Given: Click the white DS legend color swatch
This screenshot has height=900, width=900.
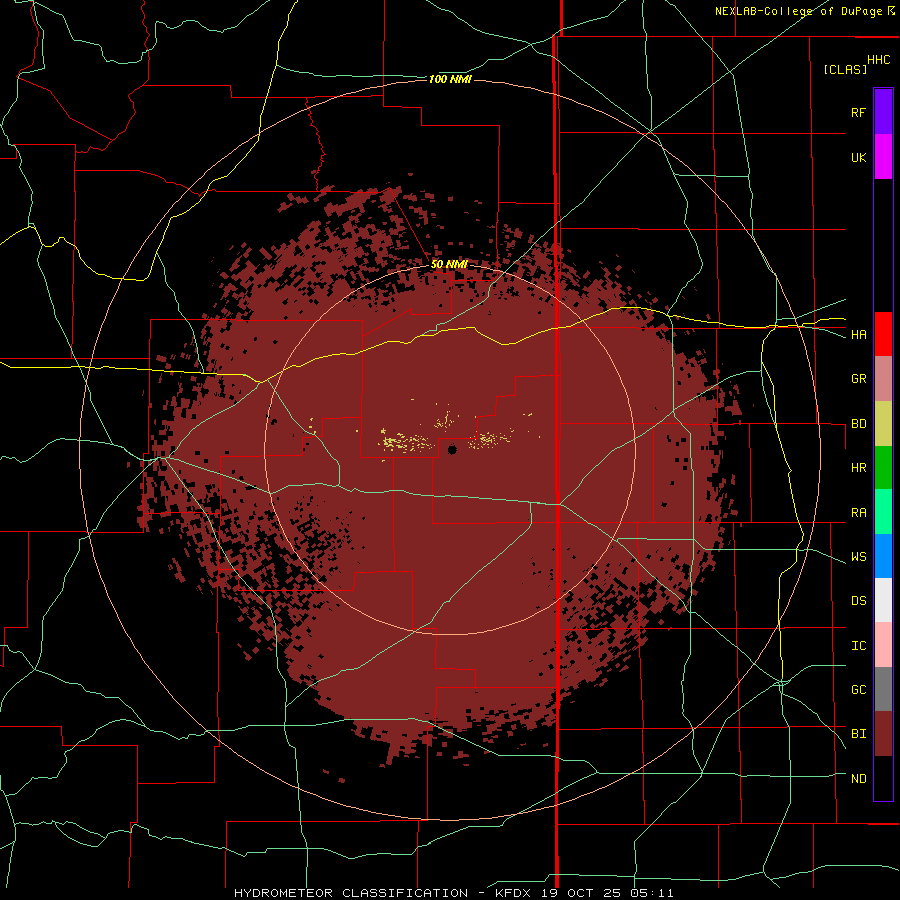Looking at the screenshot, I should click(883, 600).
